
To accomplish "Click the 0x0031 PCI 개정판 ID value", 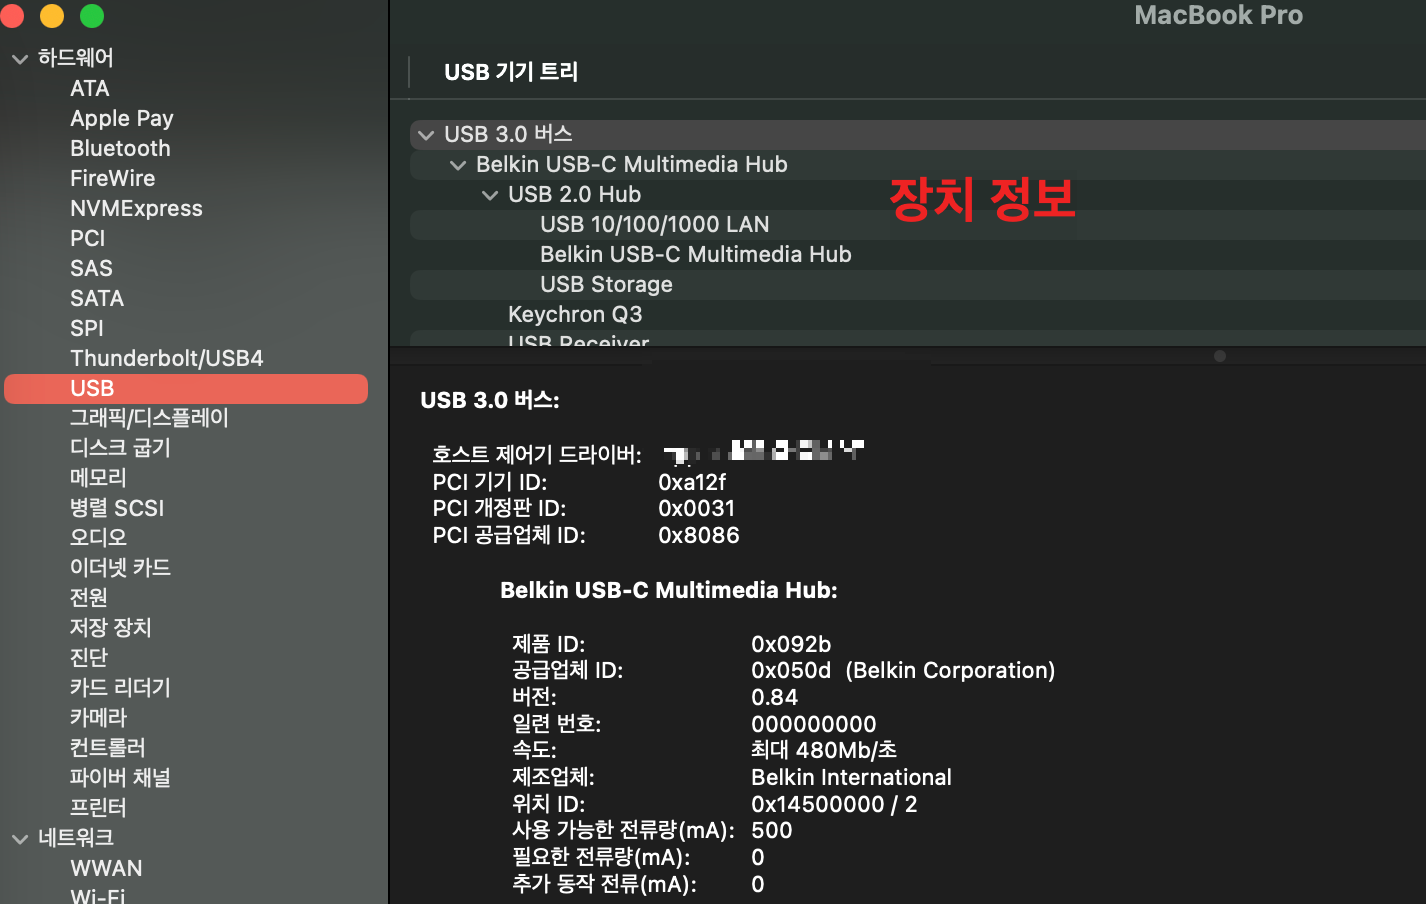I will [x=697, y=509].
